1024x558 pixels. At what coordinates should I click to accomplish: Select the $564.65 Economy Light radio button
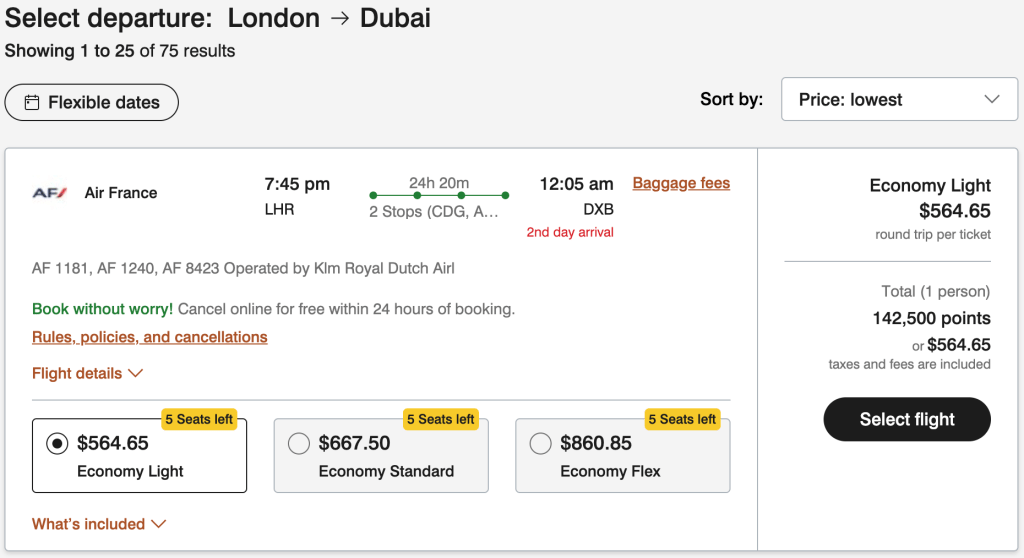[x=58, y=443]
